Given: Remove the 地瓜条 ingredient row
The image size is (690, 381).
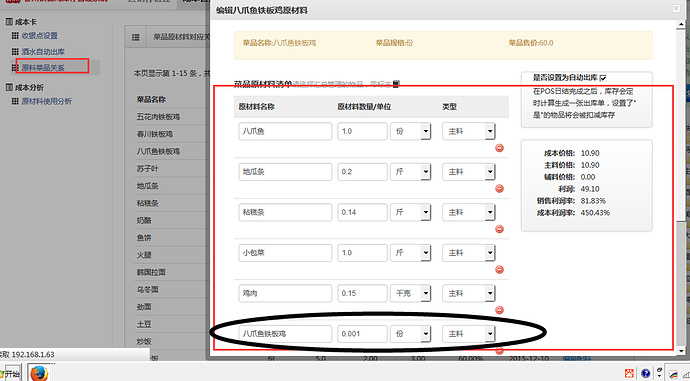Looking at the screenshot, I should point(499,189).
